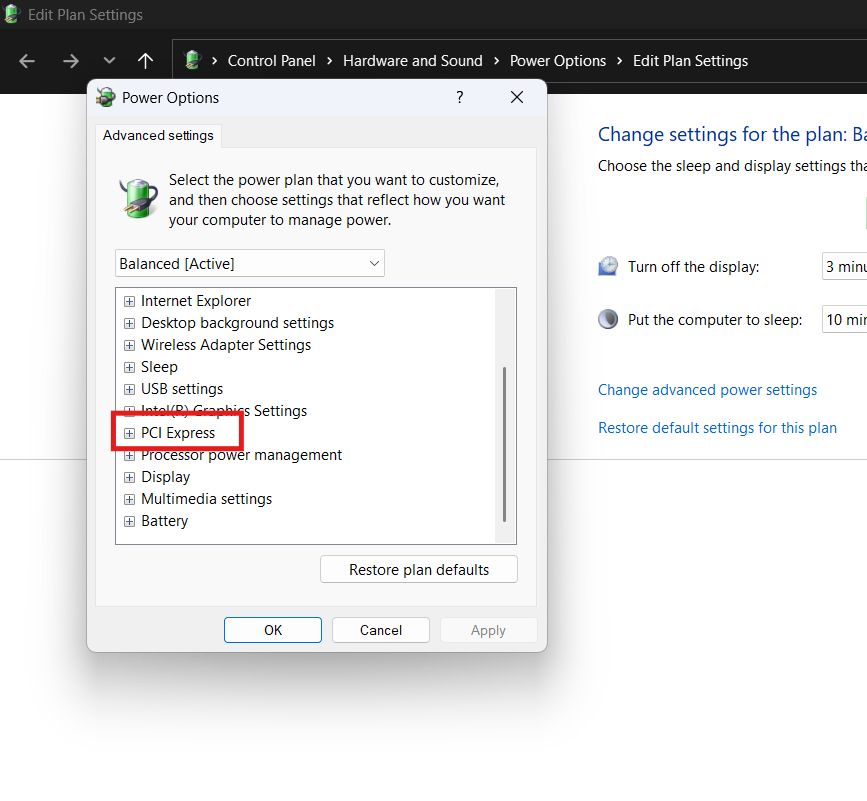The width and height of the screenshot is (867, 801).
Task: Select the Advanced settings tab
Action: 158,136
